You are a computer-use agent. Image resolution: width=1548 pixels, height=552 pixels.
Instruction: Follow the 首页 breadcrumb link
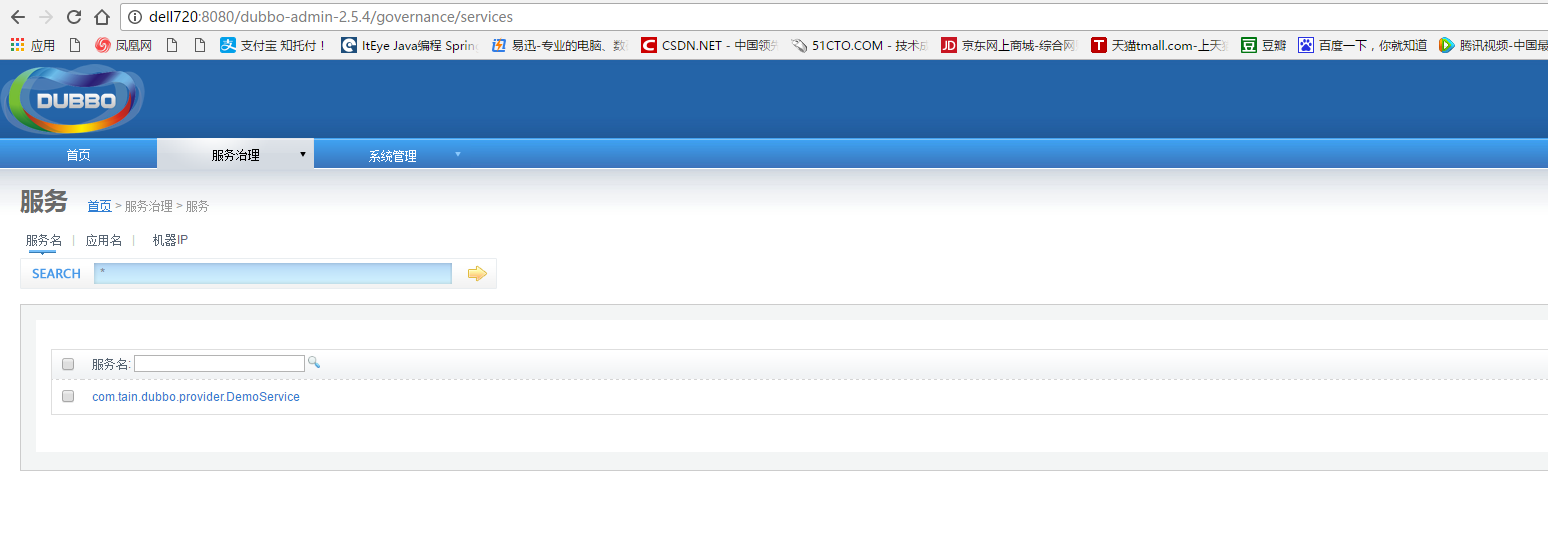99,206
